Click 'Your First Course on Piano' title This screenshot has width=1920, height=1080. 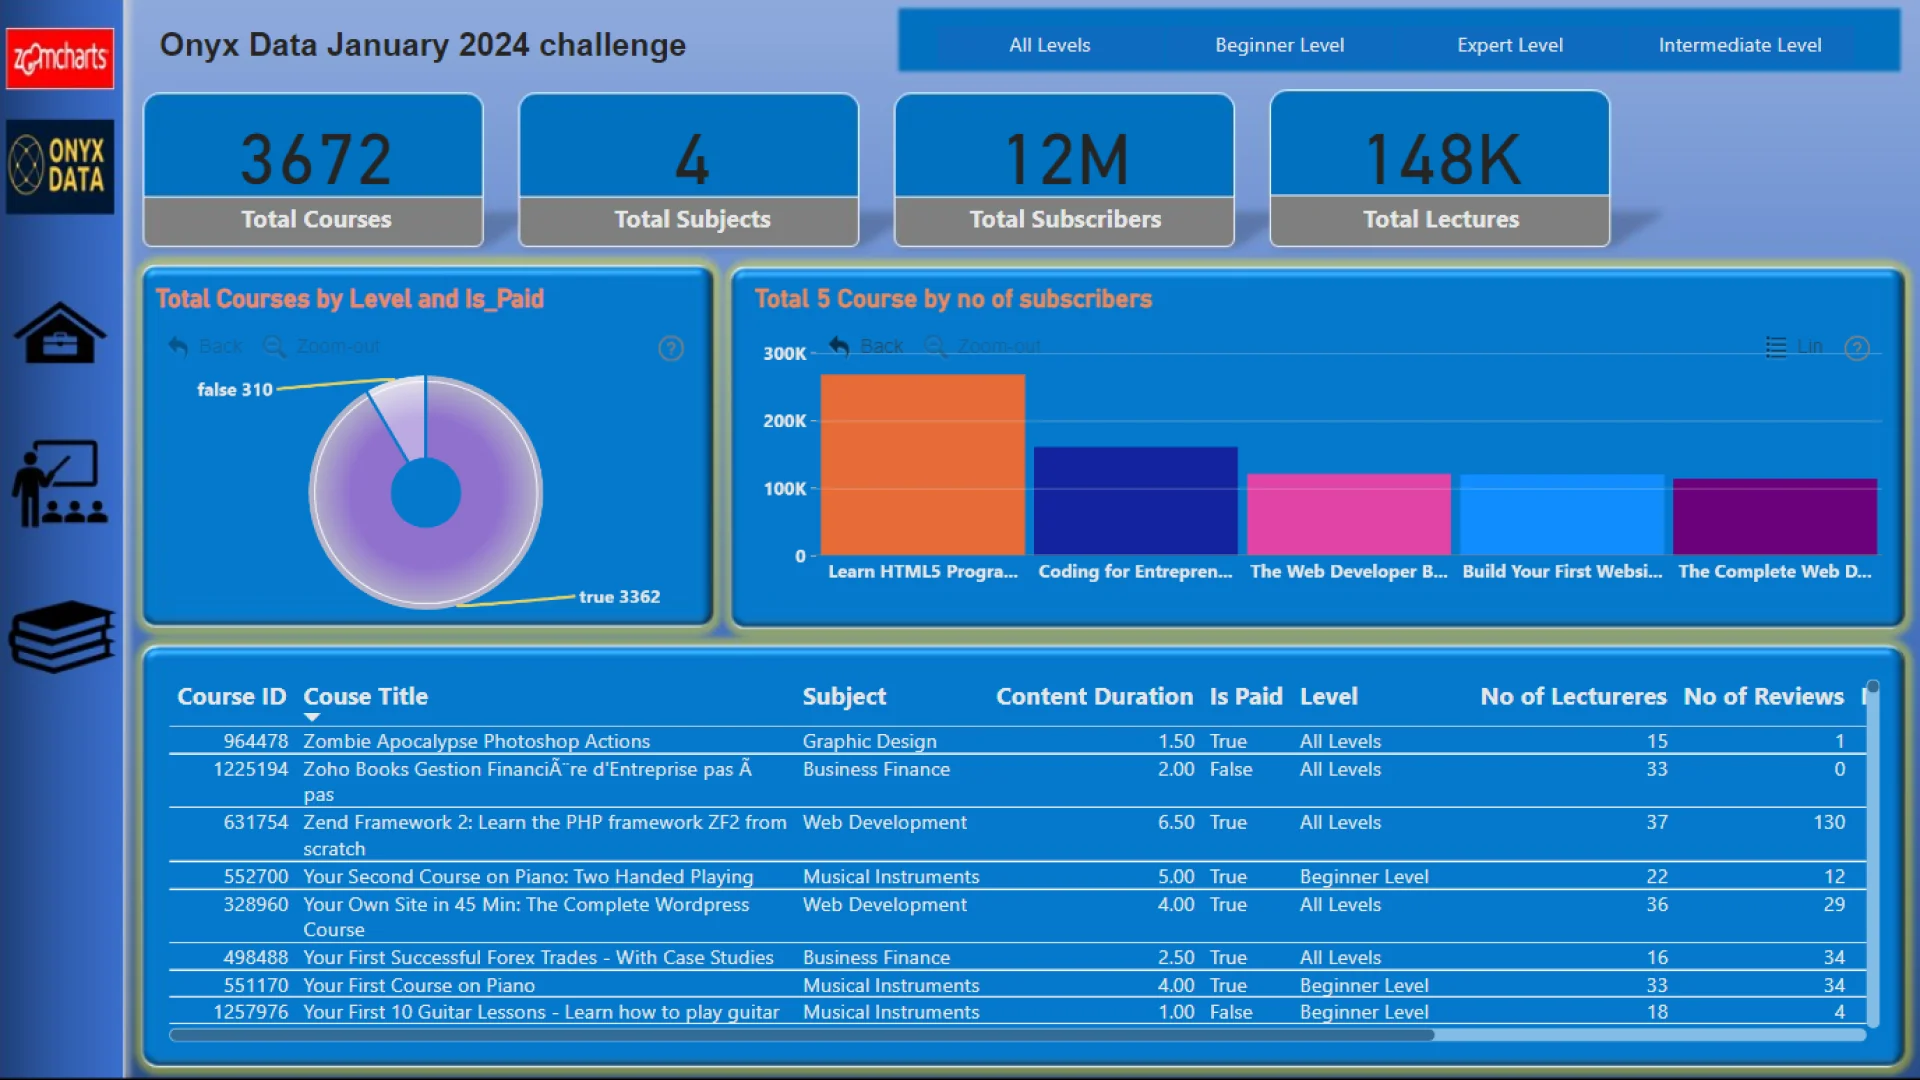point(419,985)
